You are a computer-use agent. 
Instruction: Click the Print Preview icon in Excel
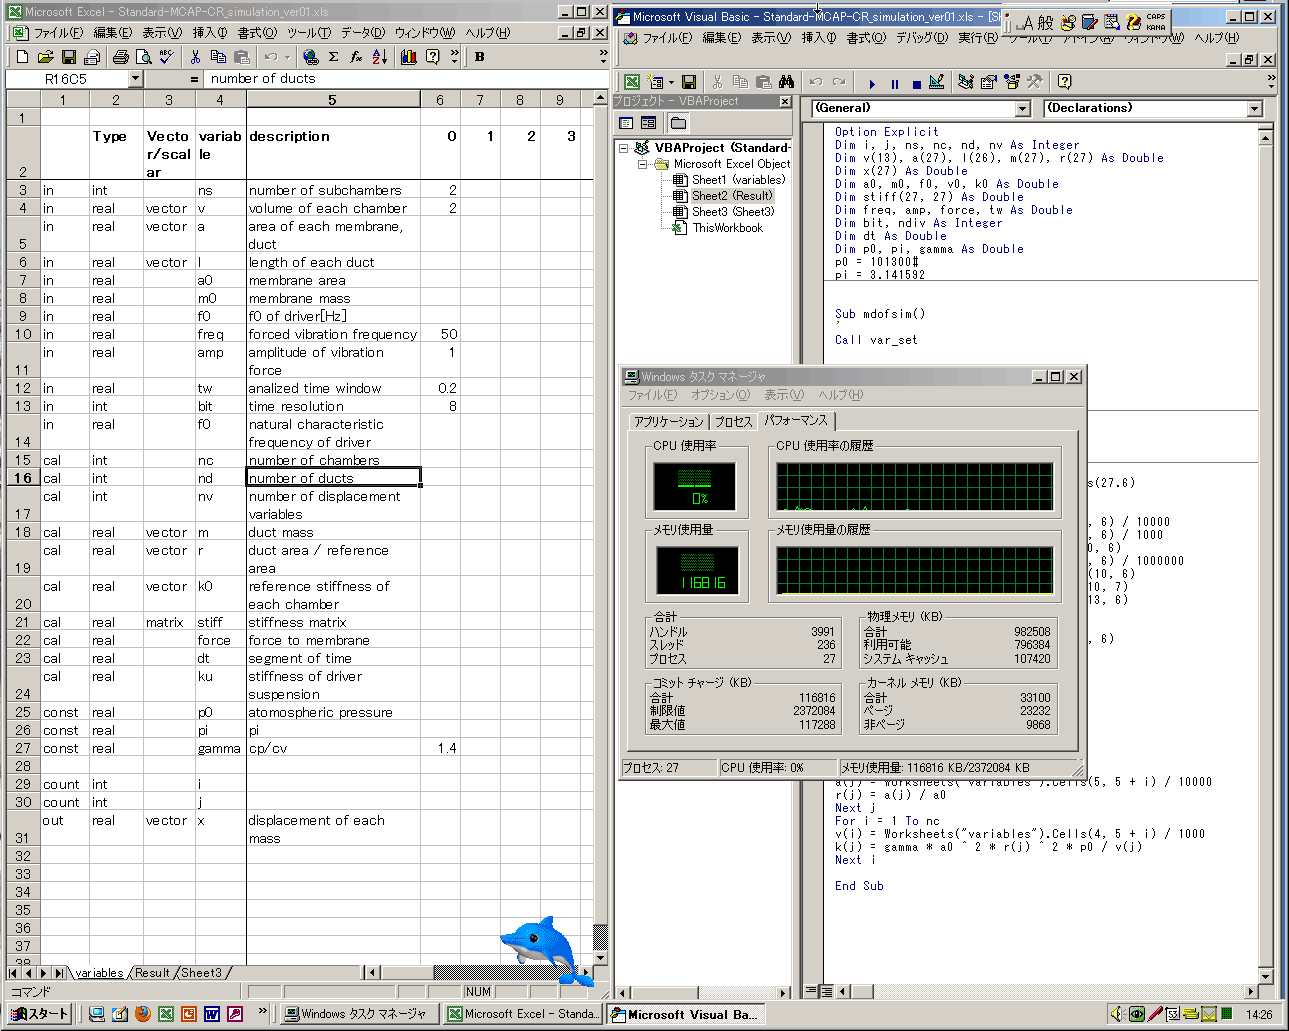click(x=144, y=57)
